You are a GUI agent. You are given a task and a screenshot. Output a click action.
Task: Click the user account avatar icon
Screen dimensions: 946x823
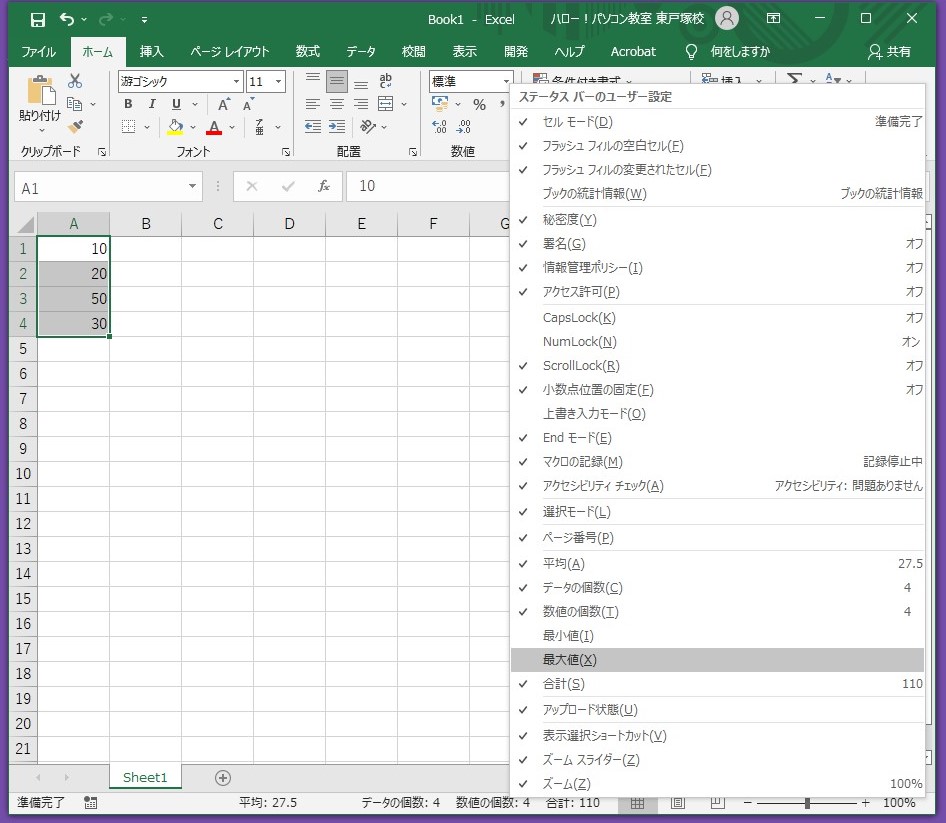pyautogui.click(x=727, y=18)
